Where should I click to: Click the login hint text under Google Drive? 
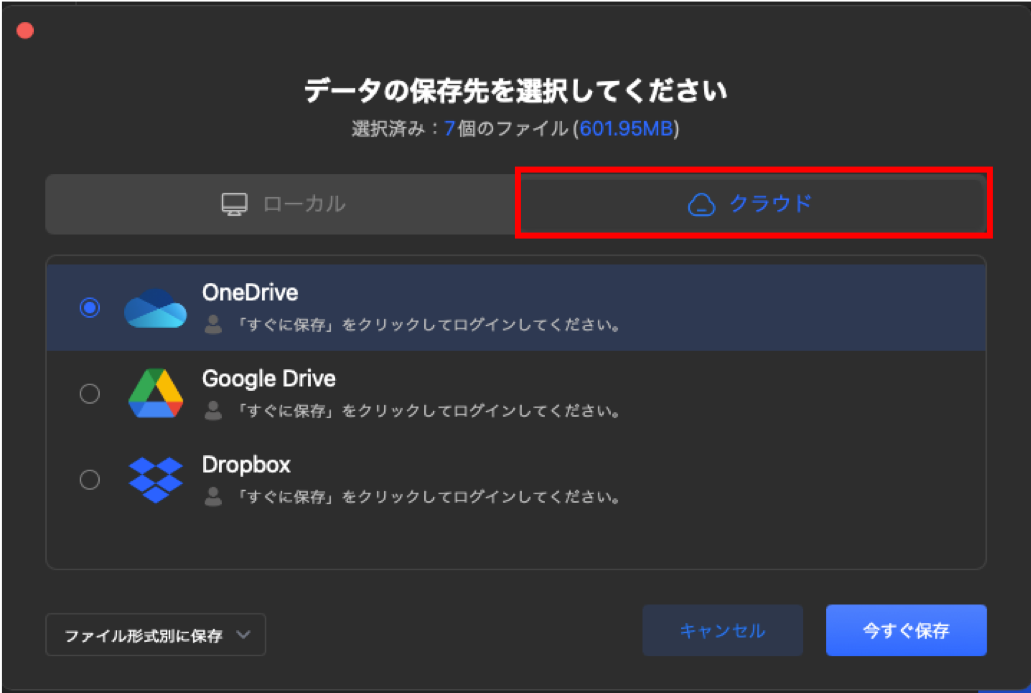(427, 411)
